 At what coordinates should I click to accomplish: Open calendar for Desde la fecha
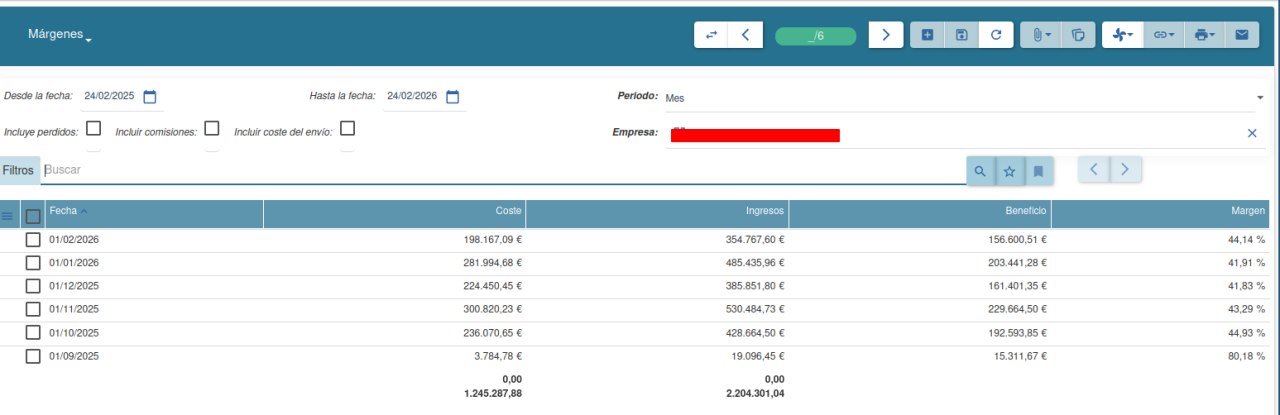pos(150,97)
